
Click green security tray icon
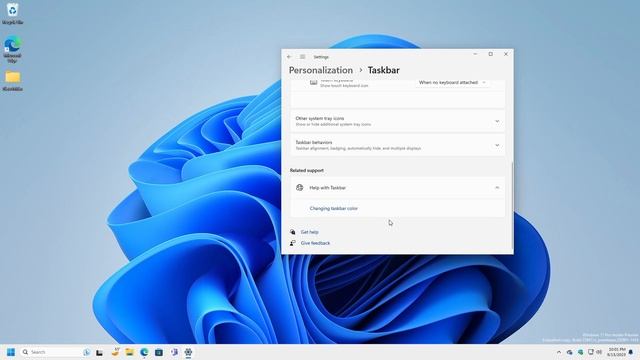[x=580, y=352]
